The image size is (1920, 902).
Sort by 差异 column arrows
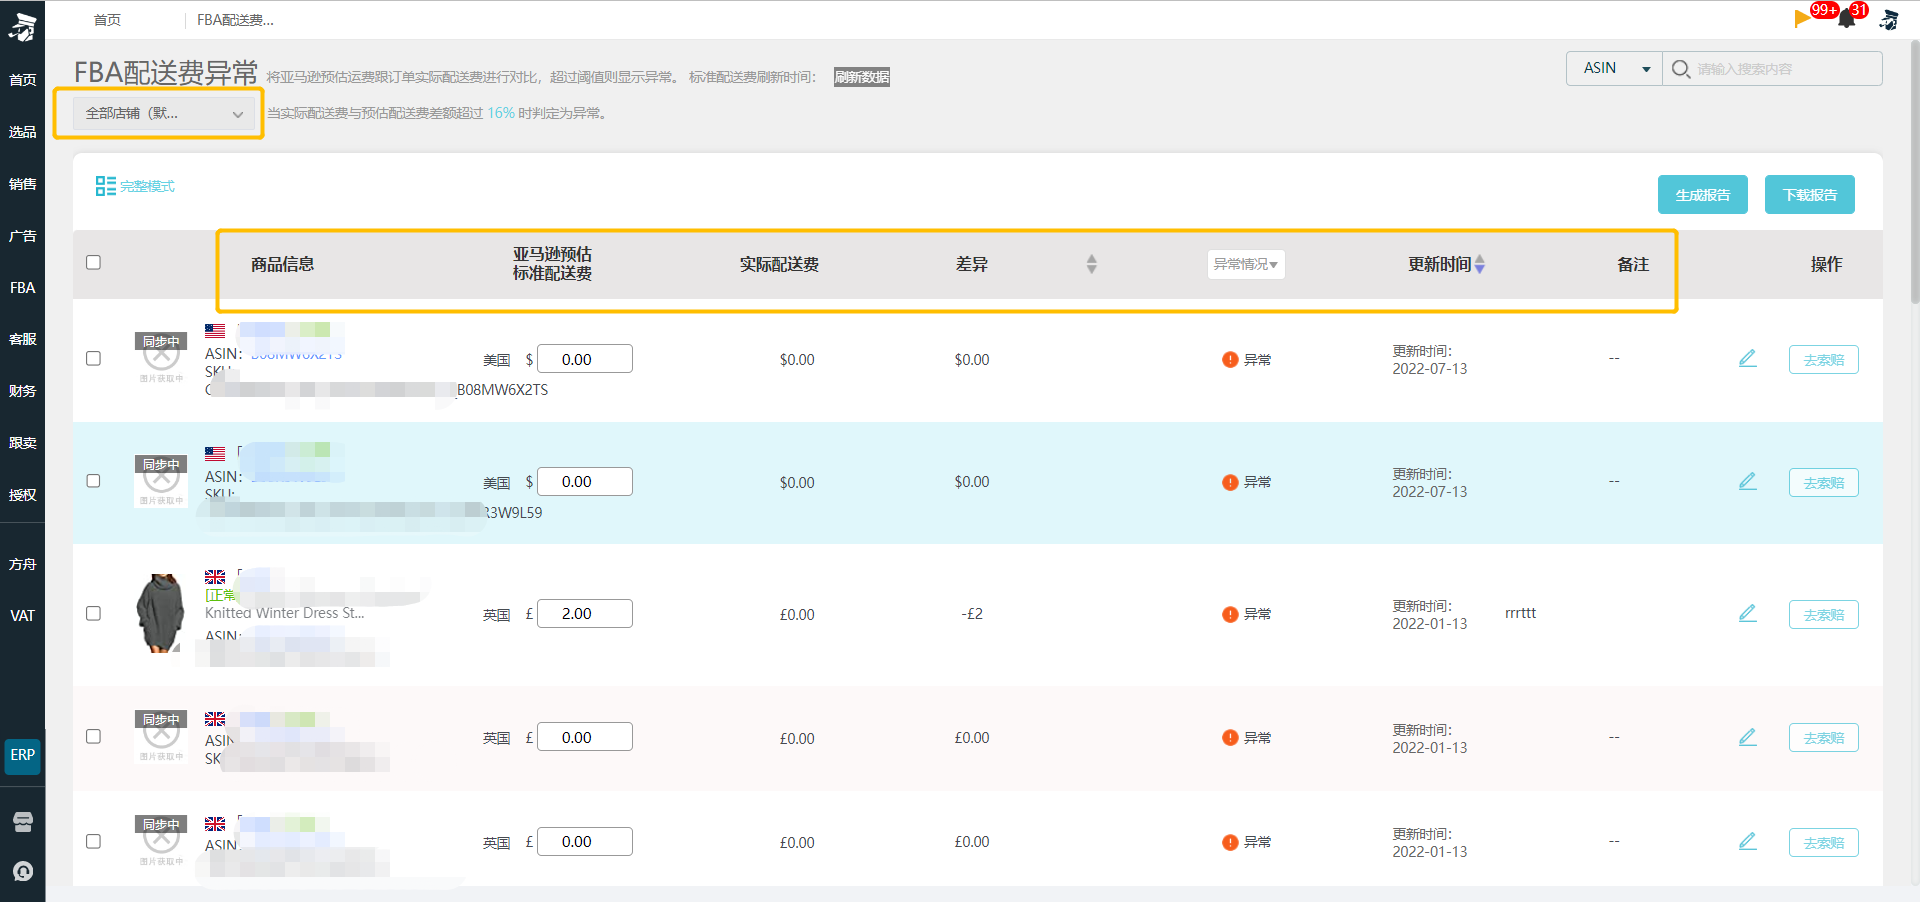[1091, 264]
